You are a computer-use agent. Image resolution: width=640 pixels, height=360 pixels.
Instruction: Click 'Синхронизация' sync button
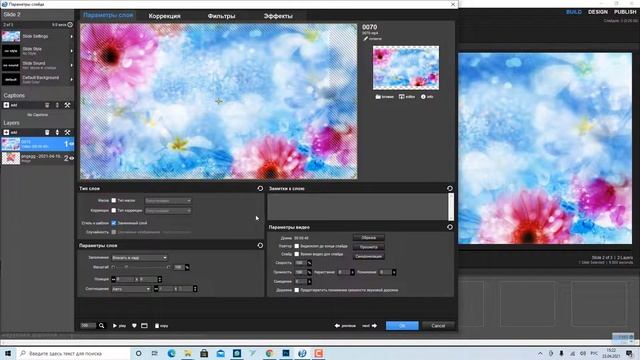coord(369,256)
